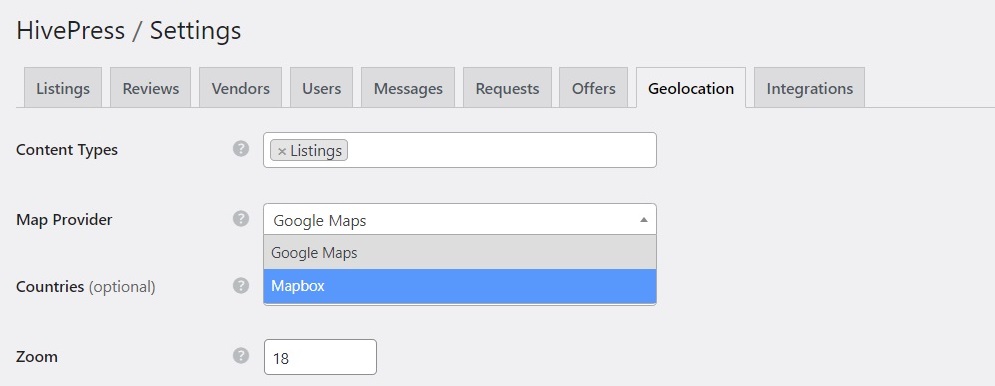Viewport: 995px width, 386px height.
Task: Open the Users tab
Action: click(x=322, y=88)
